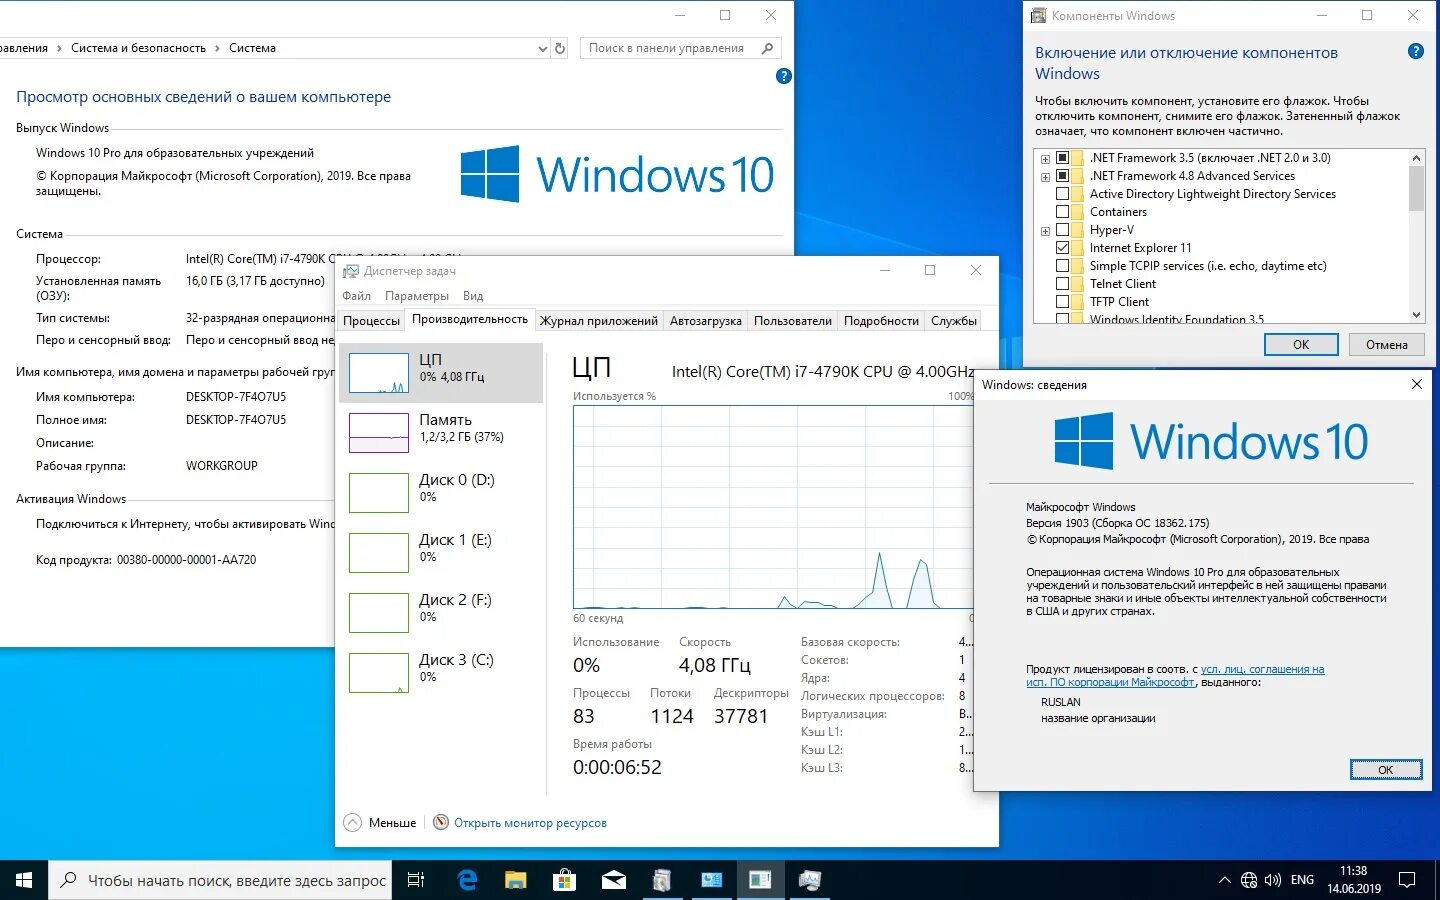Click the network icon in system tray

tap(1249, 880)
